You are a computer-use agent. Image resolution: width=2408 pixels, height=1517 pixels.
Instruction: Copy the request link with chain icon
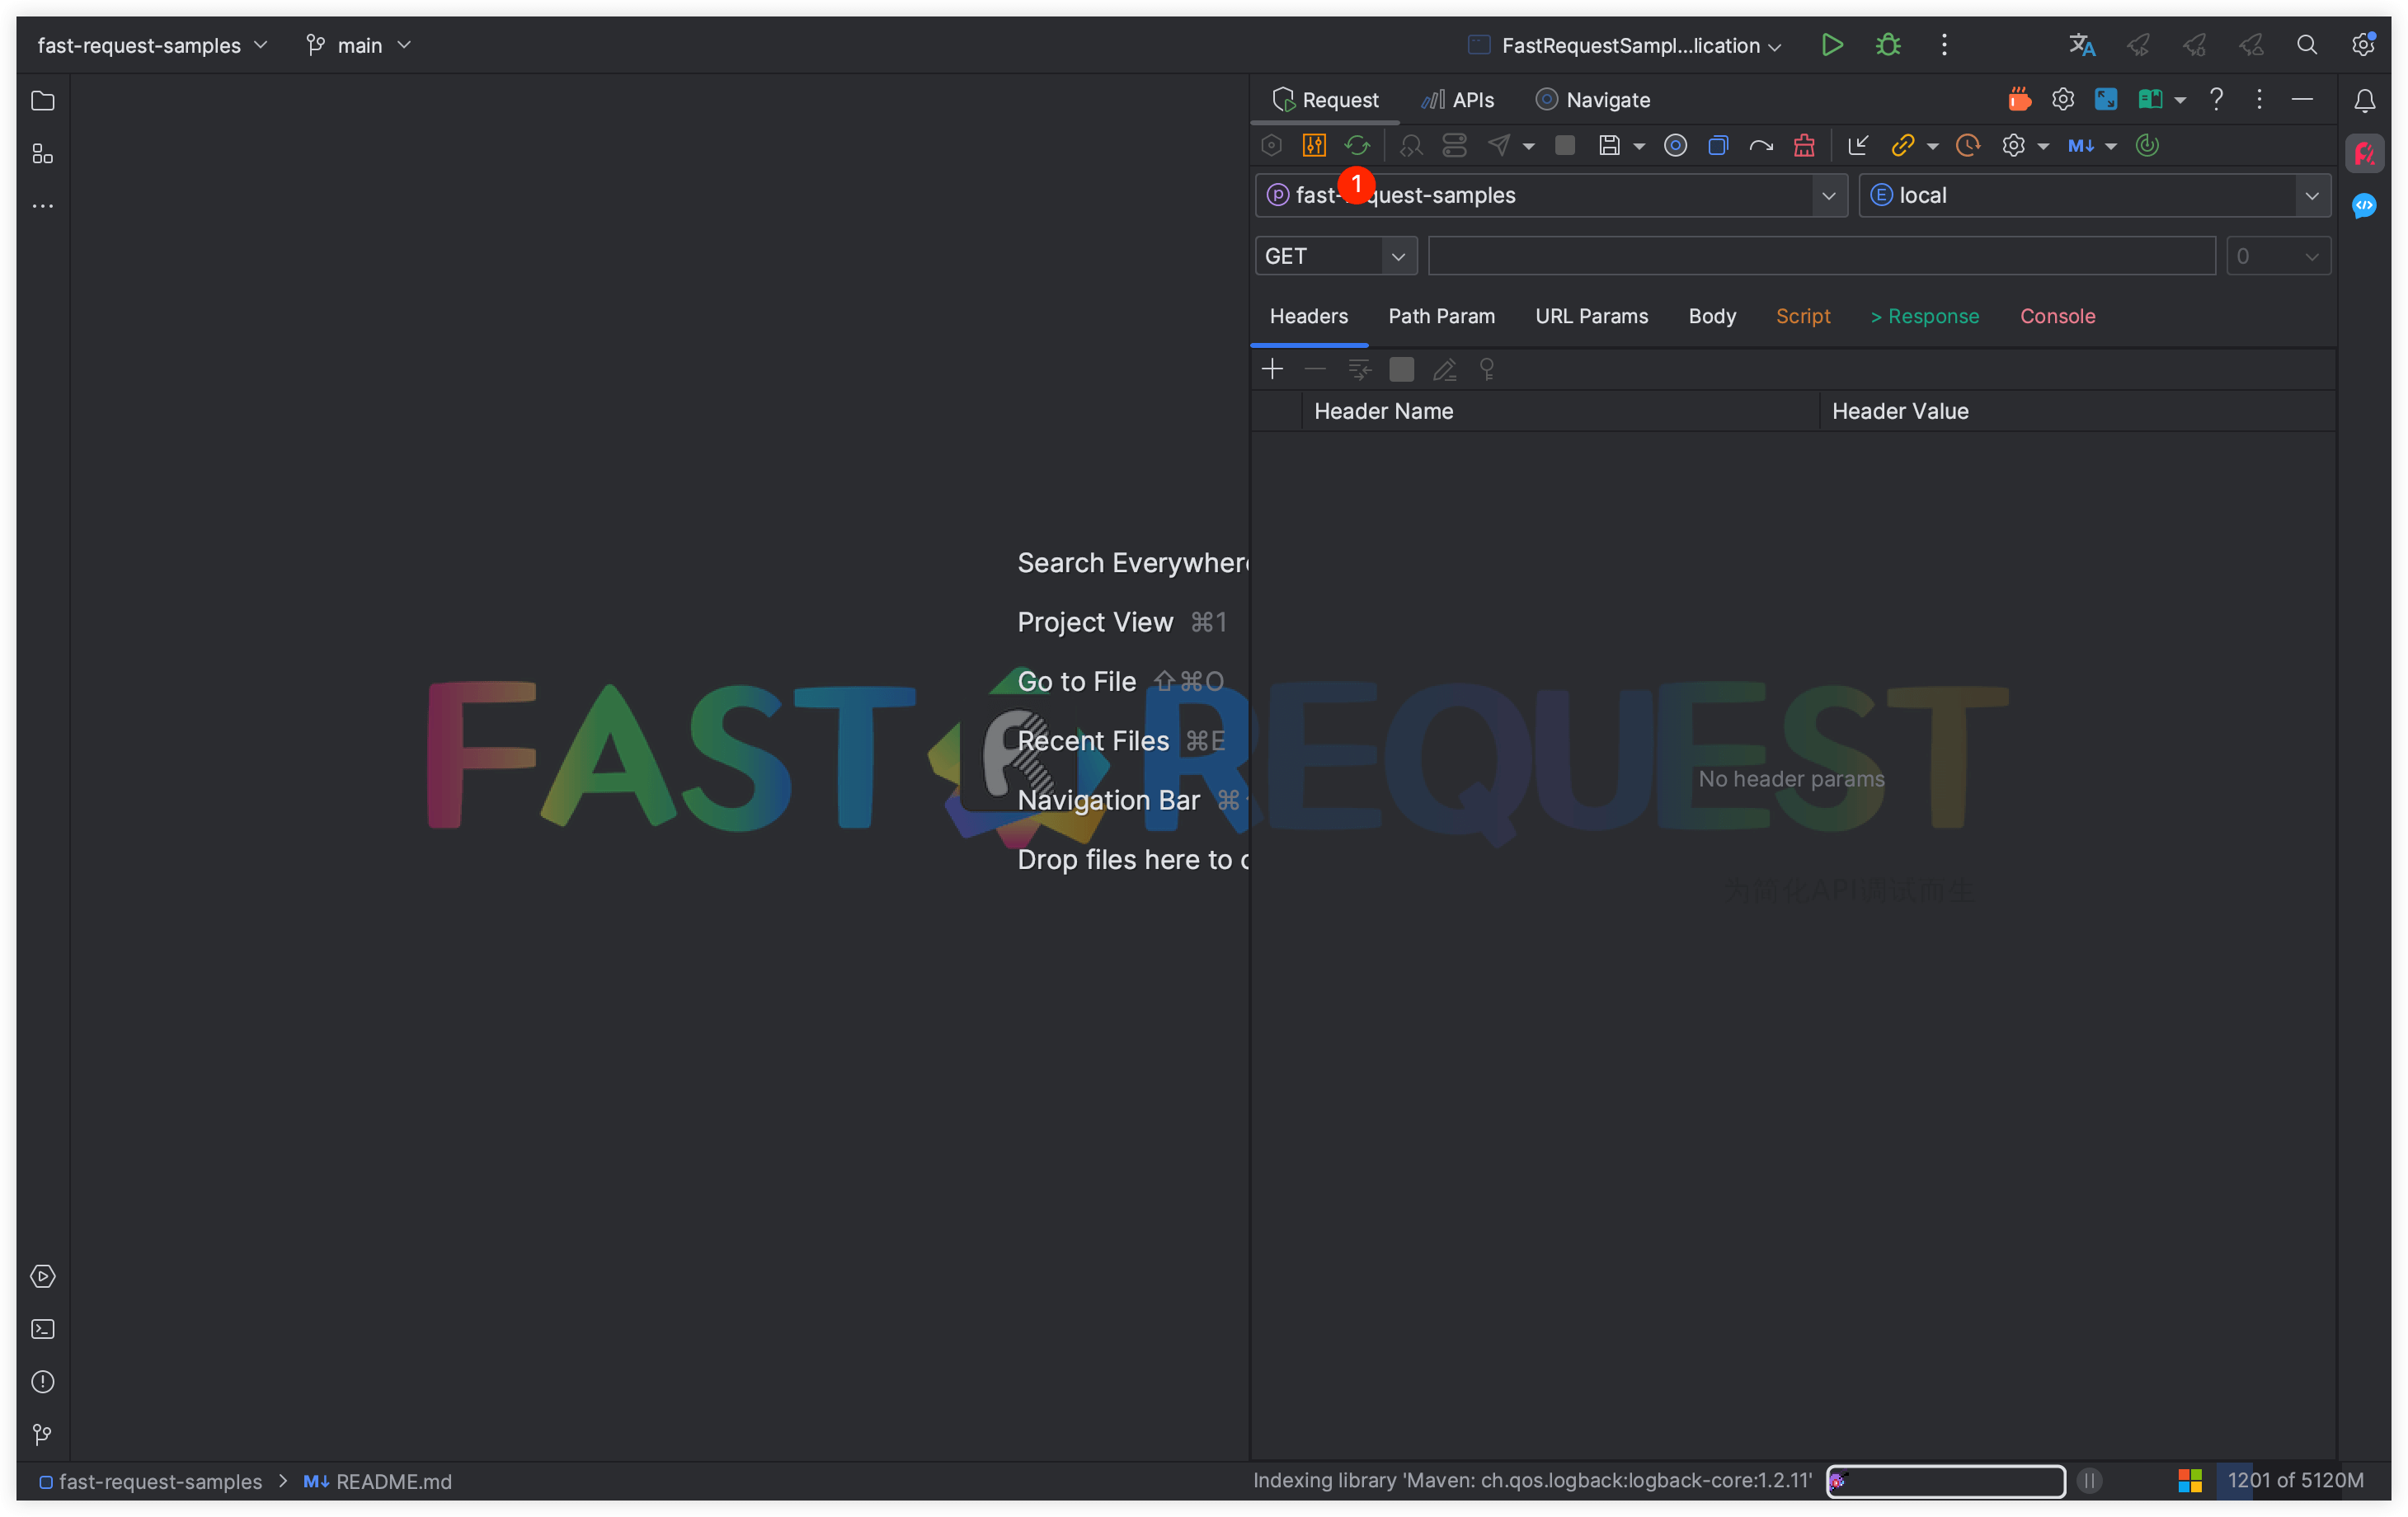click(1904, 145)
